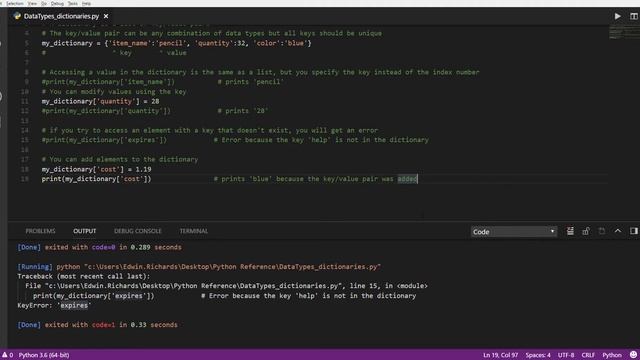Switch to the OUTPUT tab
Image resolution: width=640 pixels, height=360 pixels.
(84, 231)
